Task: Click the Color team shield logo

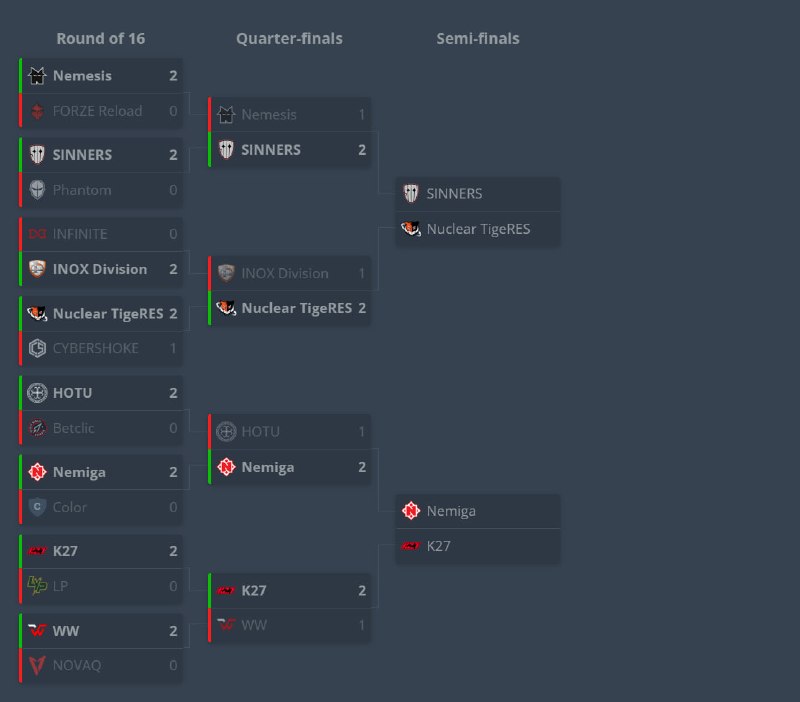Action: 37,507
